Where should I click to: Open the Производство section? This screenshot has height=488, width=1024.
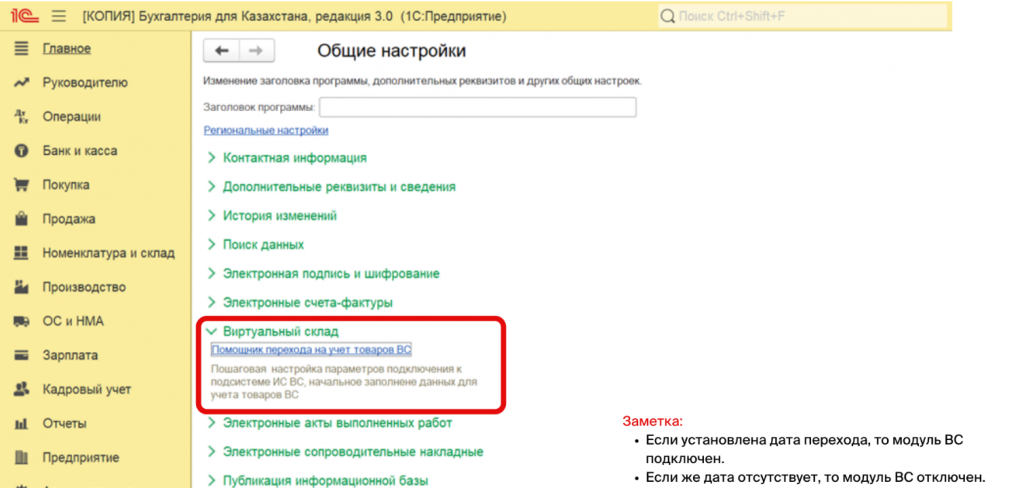[84, 287]
